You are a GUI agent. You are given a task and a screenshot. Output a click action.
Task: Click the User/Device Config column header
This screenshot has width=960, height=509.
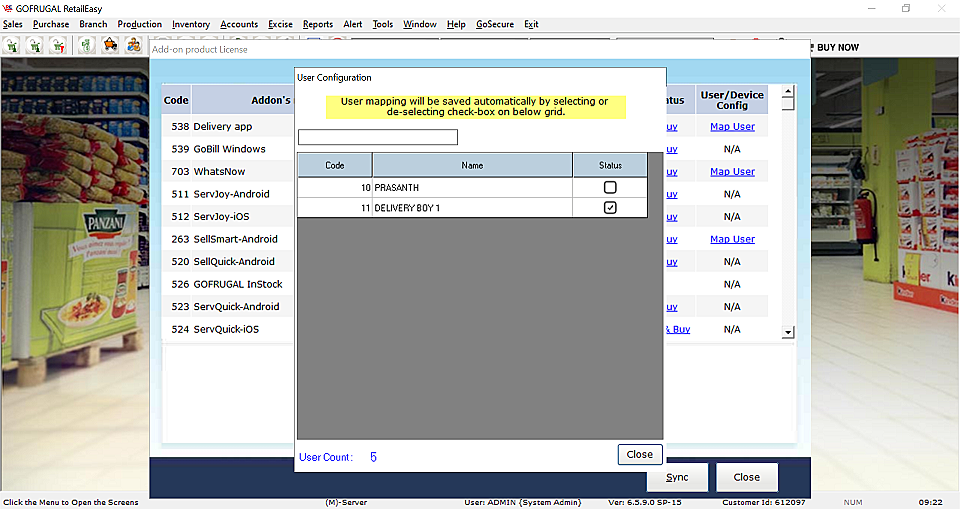coord(732,100)
